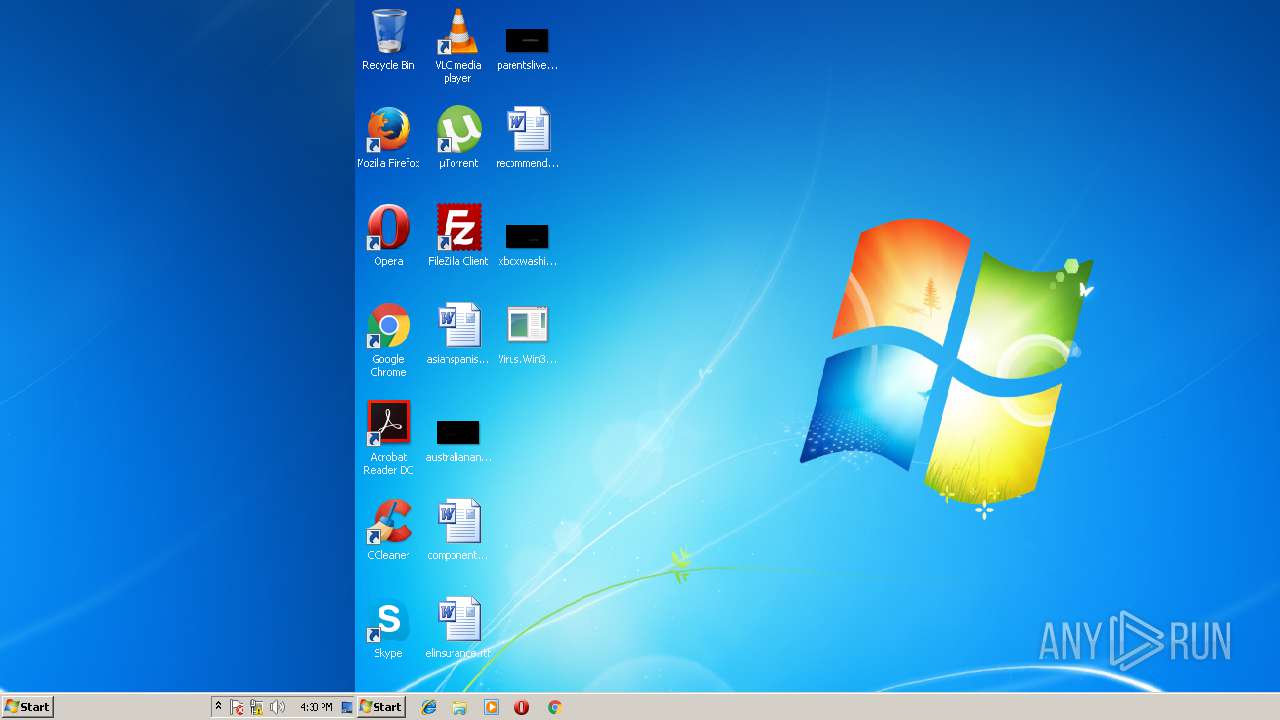Select the component Word document
The height and width of the screenshot is (720, 1280).
coord(458,530)
